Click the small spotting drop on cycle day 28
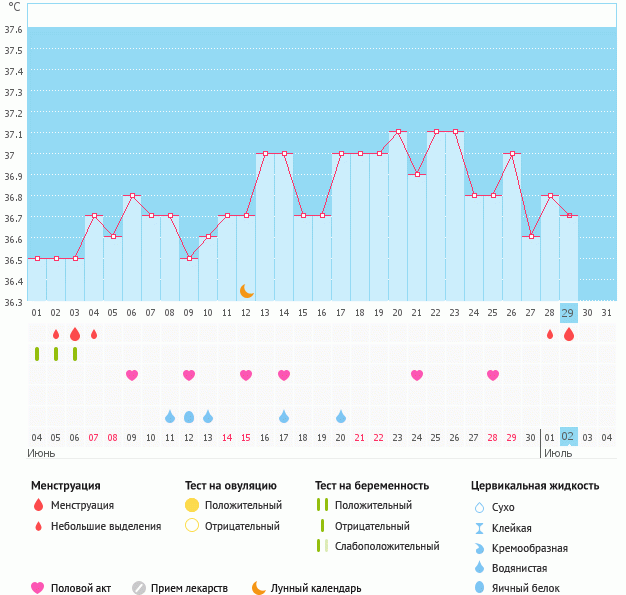Image resolution: width=626 pixels, height=595 pixels. click(550, 334)
